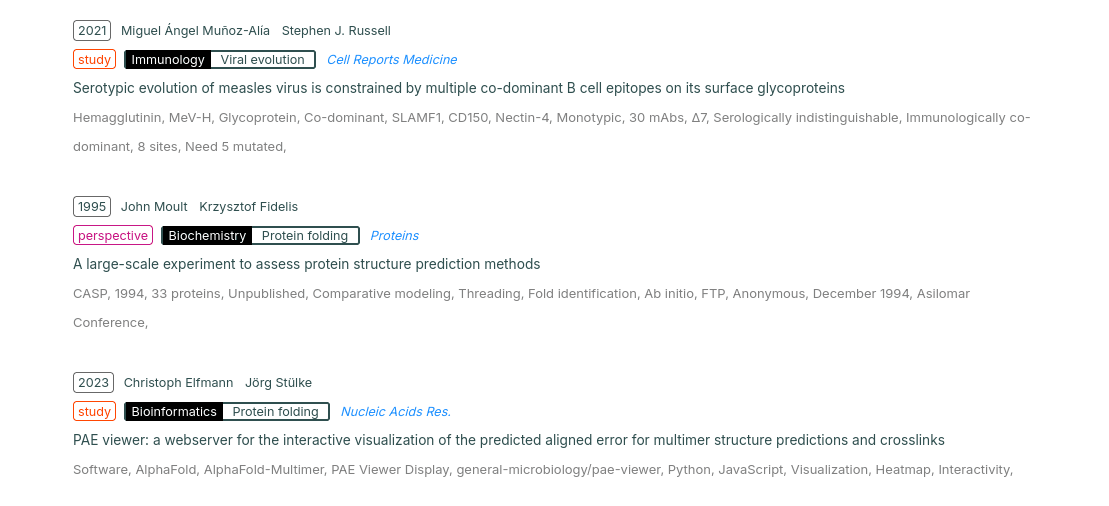Open the PAE viewer webserver paper title
Screen dimensions: 1109x506
(509, 440)
